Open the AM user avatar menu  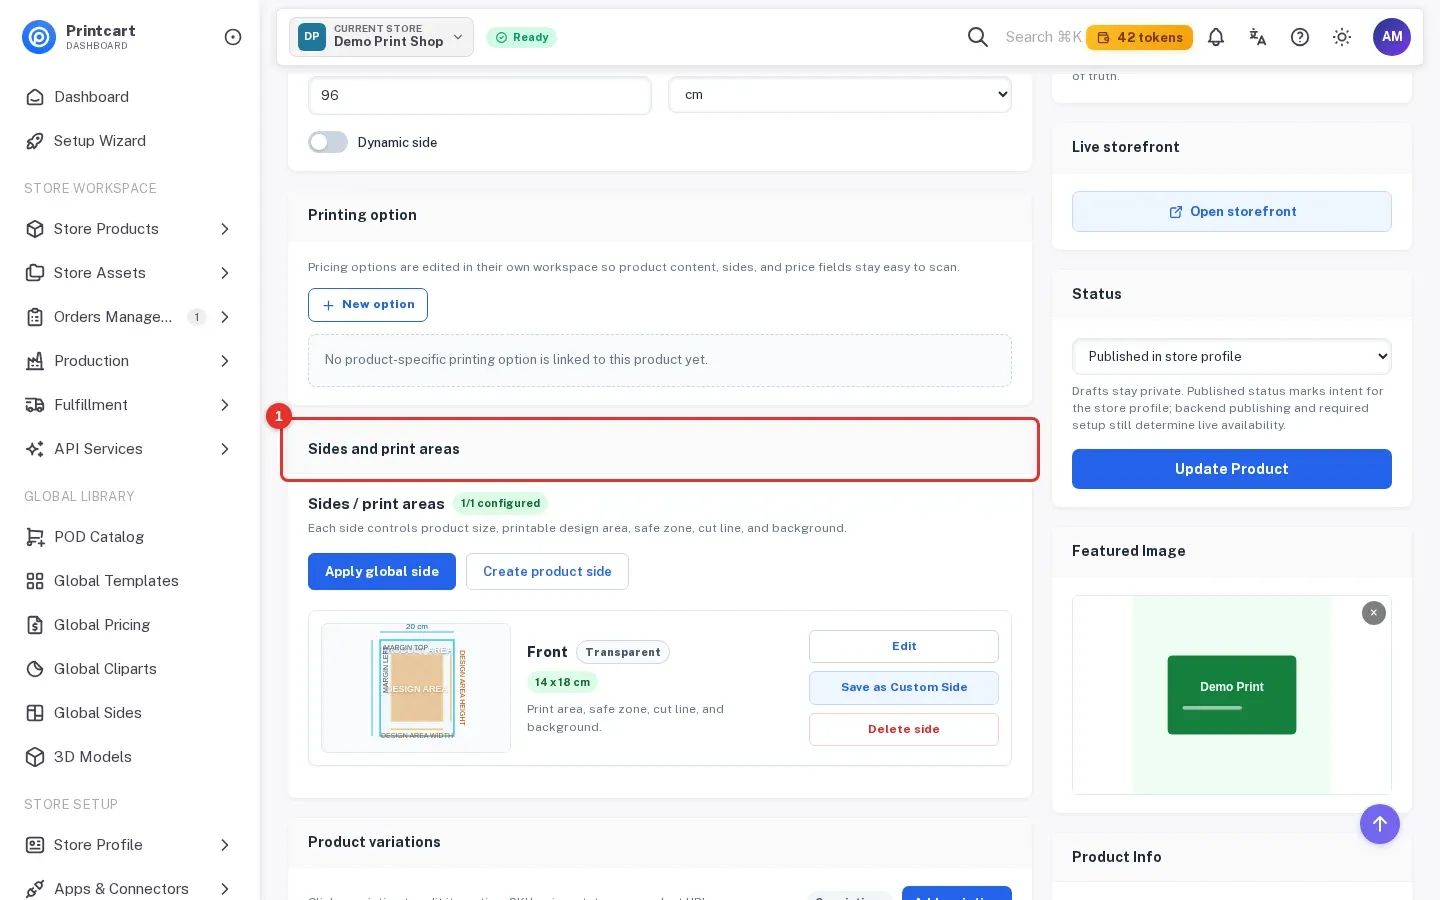tap(1392, 37)
